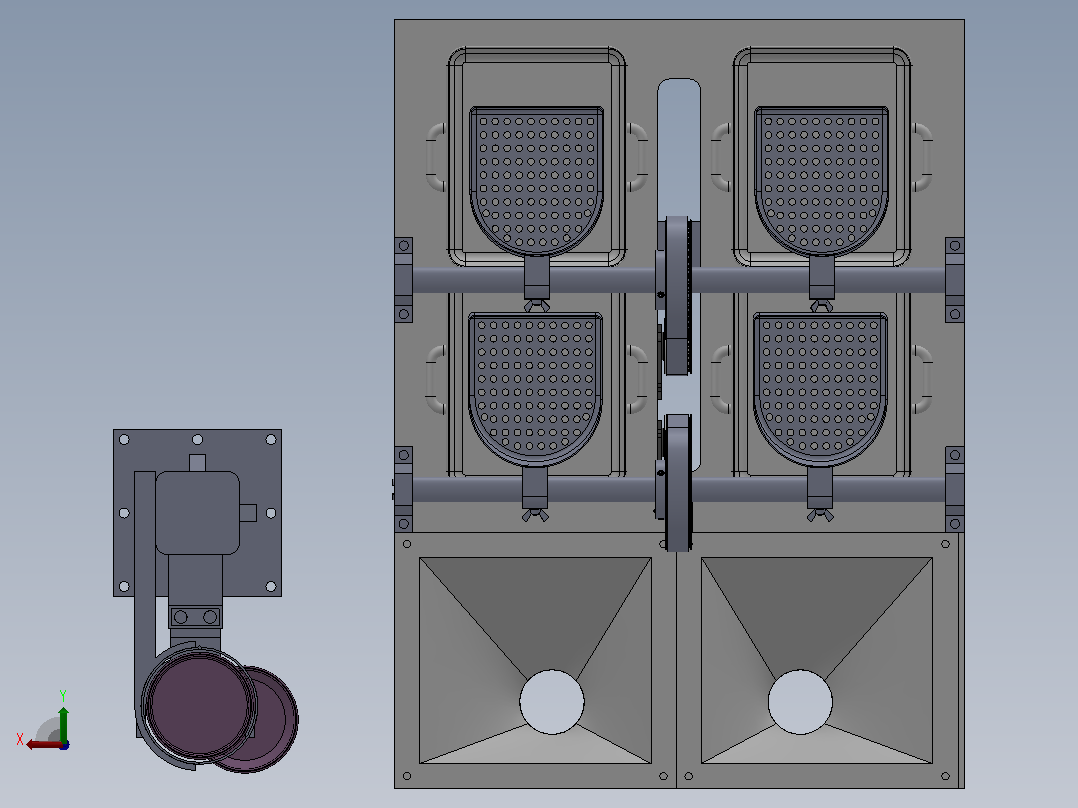Select the bottom-left perforated basket
The image size is (1078, 808).
(535, 389)
